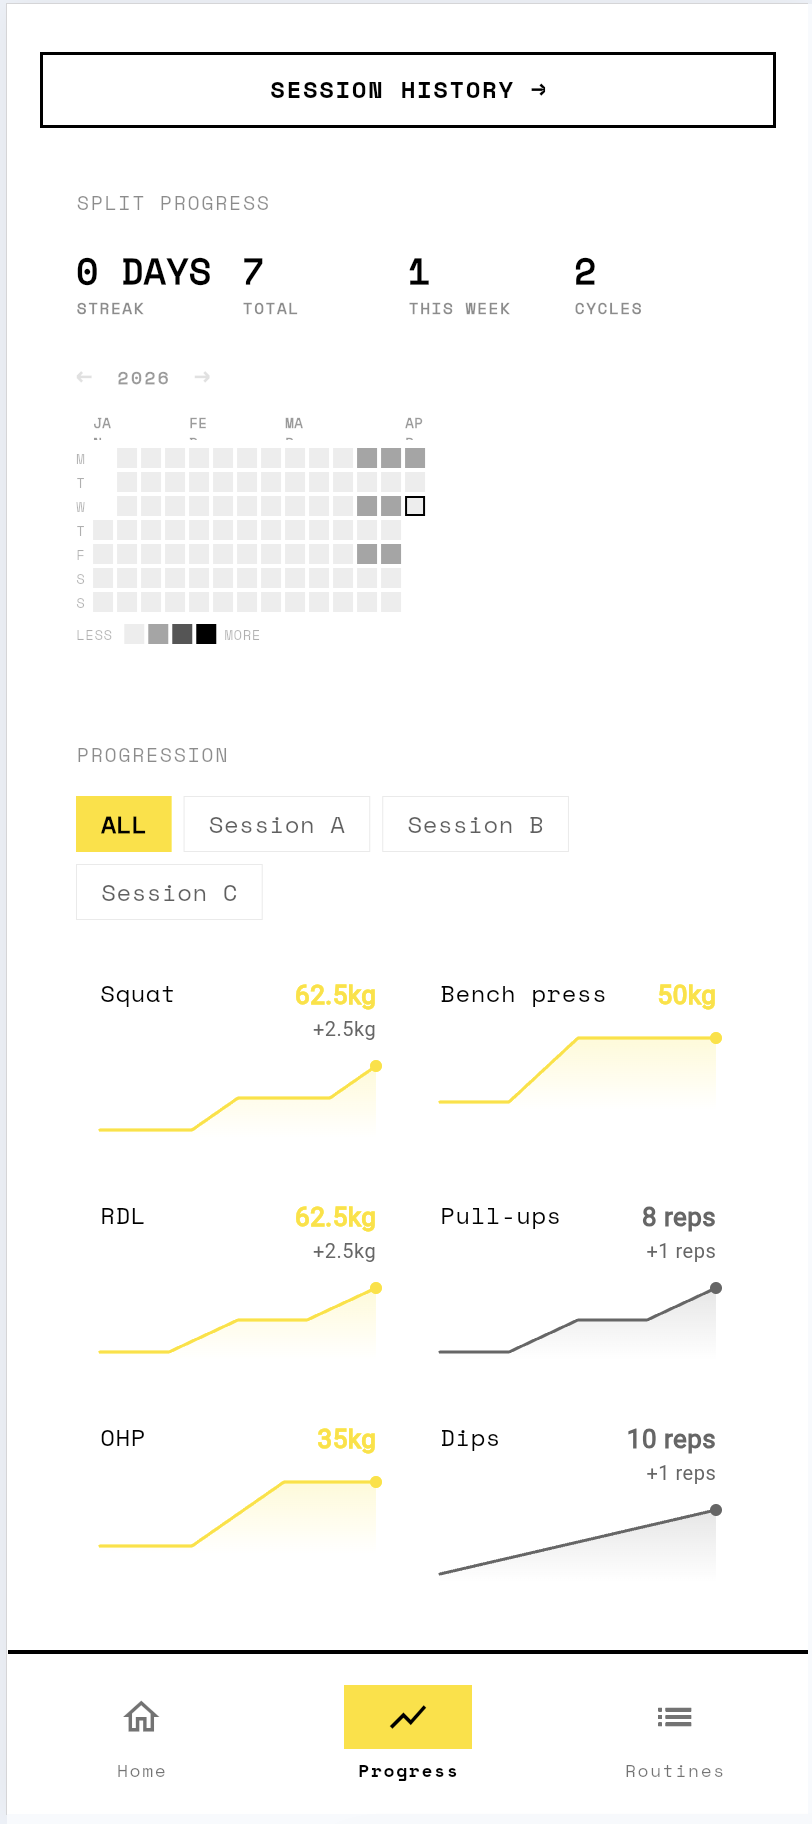Open Session History
The image size is (812, 1824).
[406, 89]
